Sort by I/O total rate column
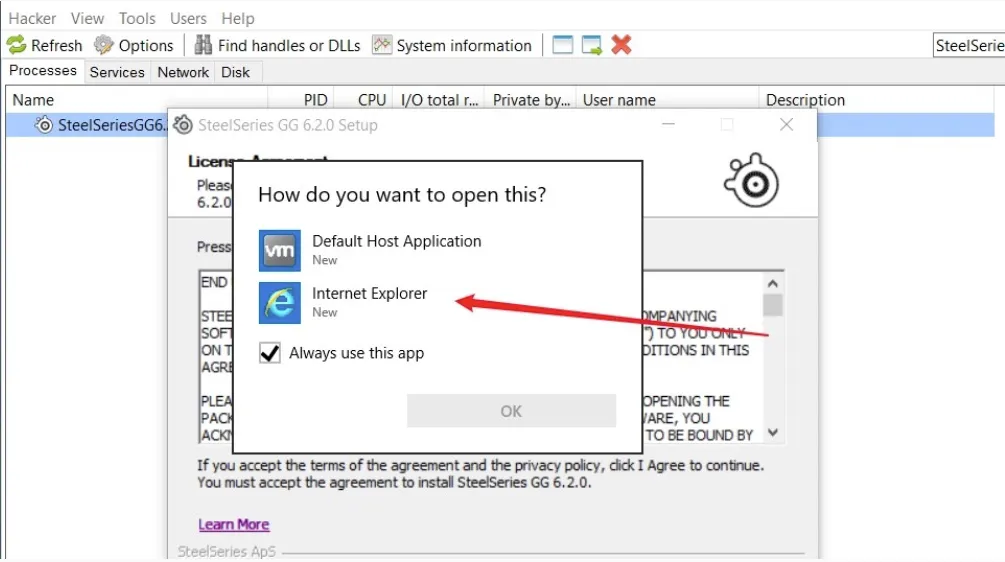This screenshot has width=1005, height=562. pyautogui.click(x=438, y=100)
